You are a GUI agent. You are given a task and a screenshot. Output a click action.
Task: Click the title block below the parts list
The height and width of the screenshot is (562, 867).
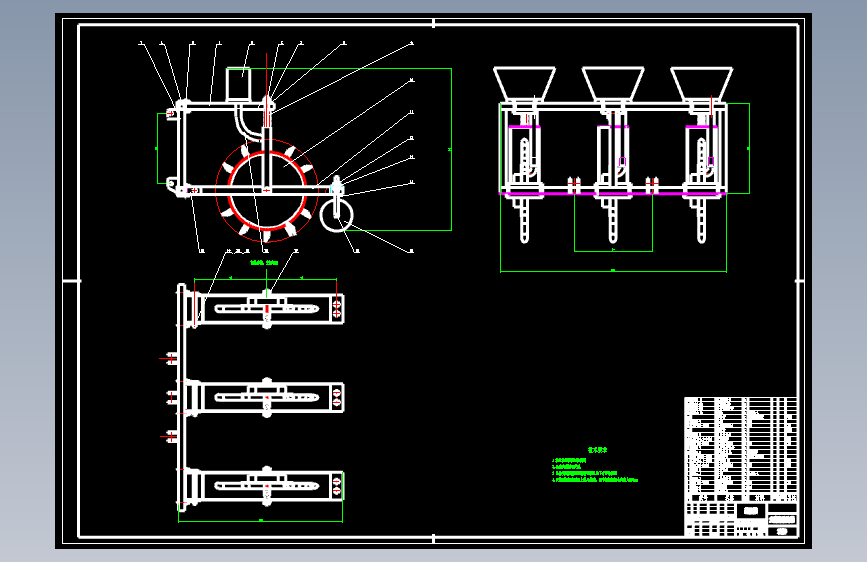tap(741, 519)
